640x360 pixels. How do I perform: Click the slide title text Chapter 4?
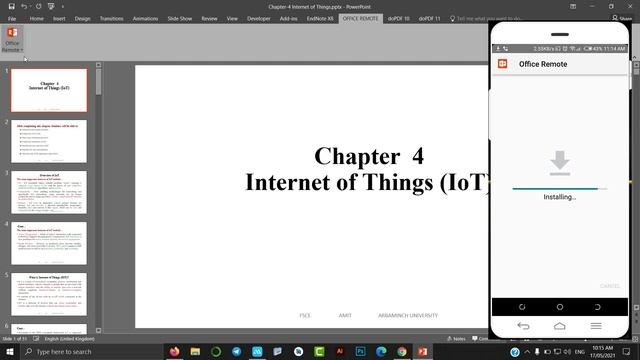(369, 156)
